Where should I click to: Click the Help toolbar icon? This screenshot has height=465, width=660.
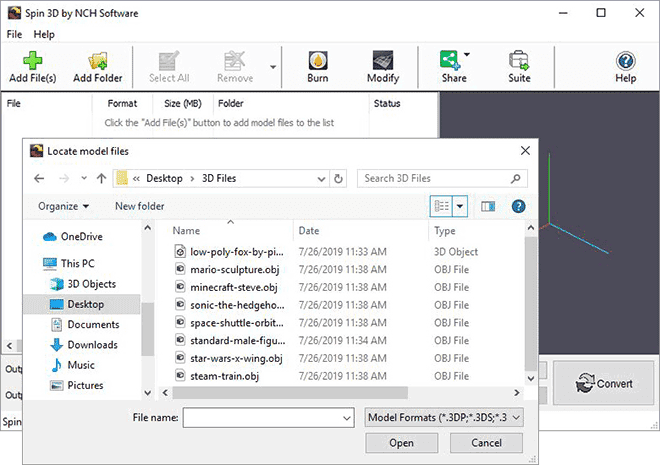625,67
